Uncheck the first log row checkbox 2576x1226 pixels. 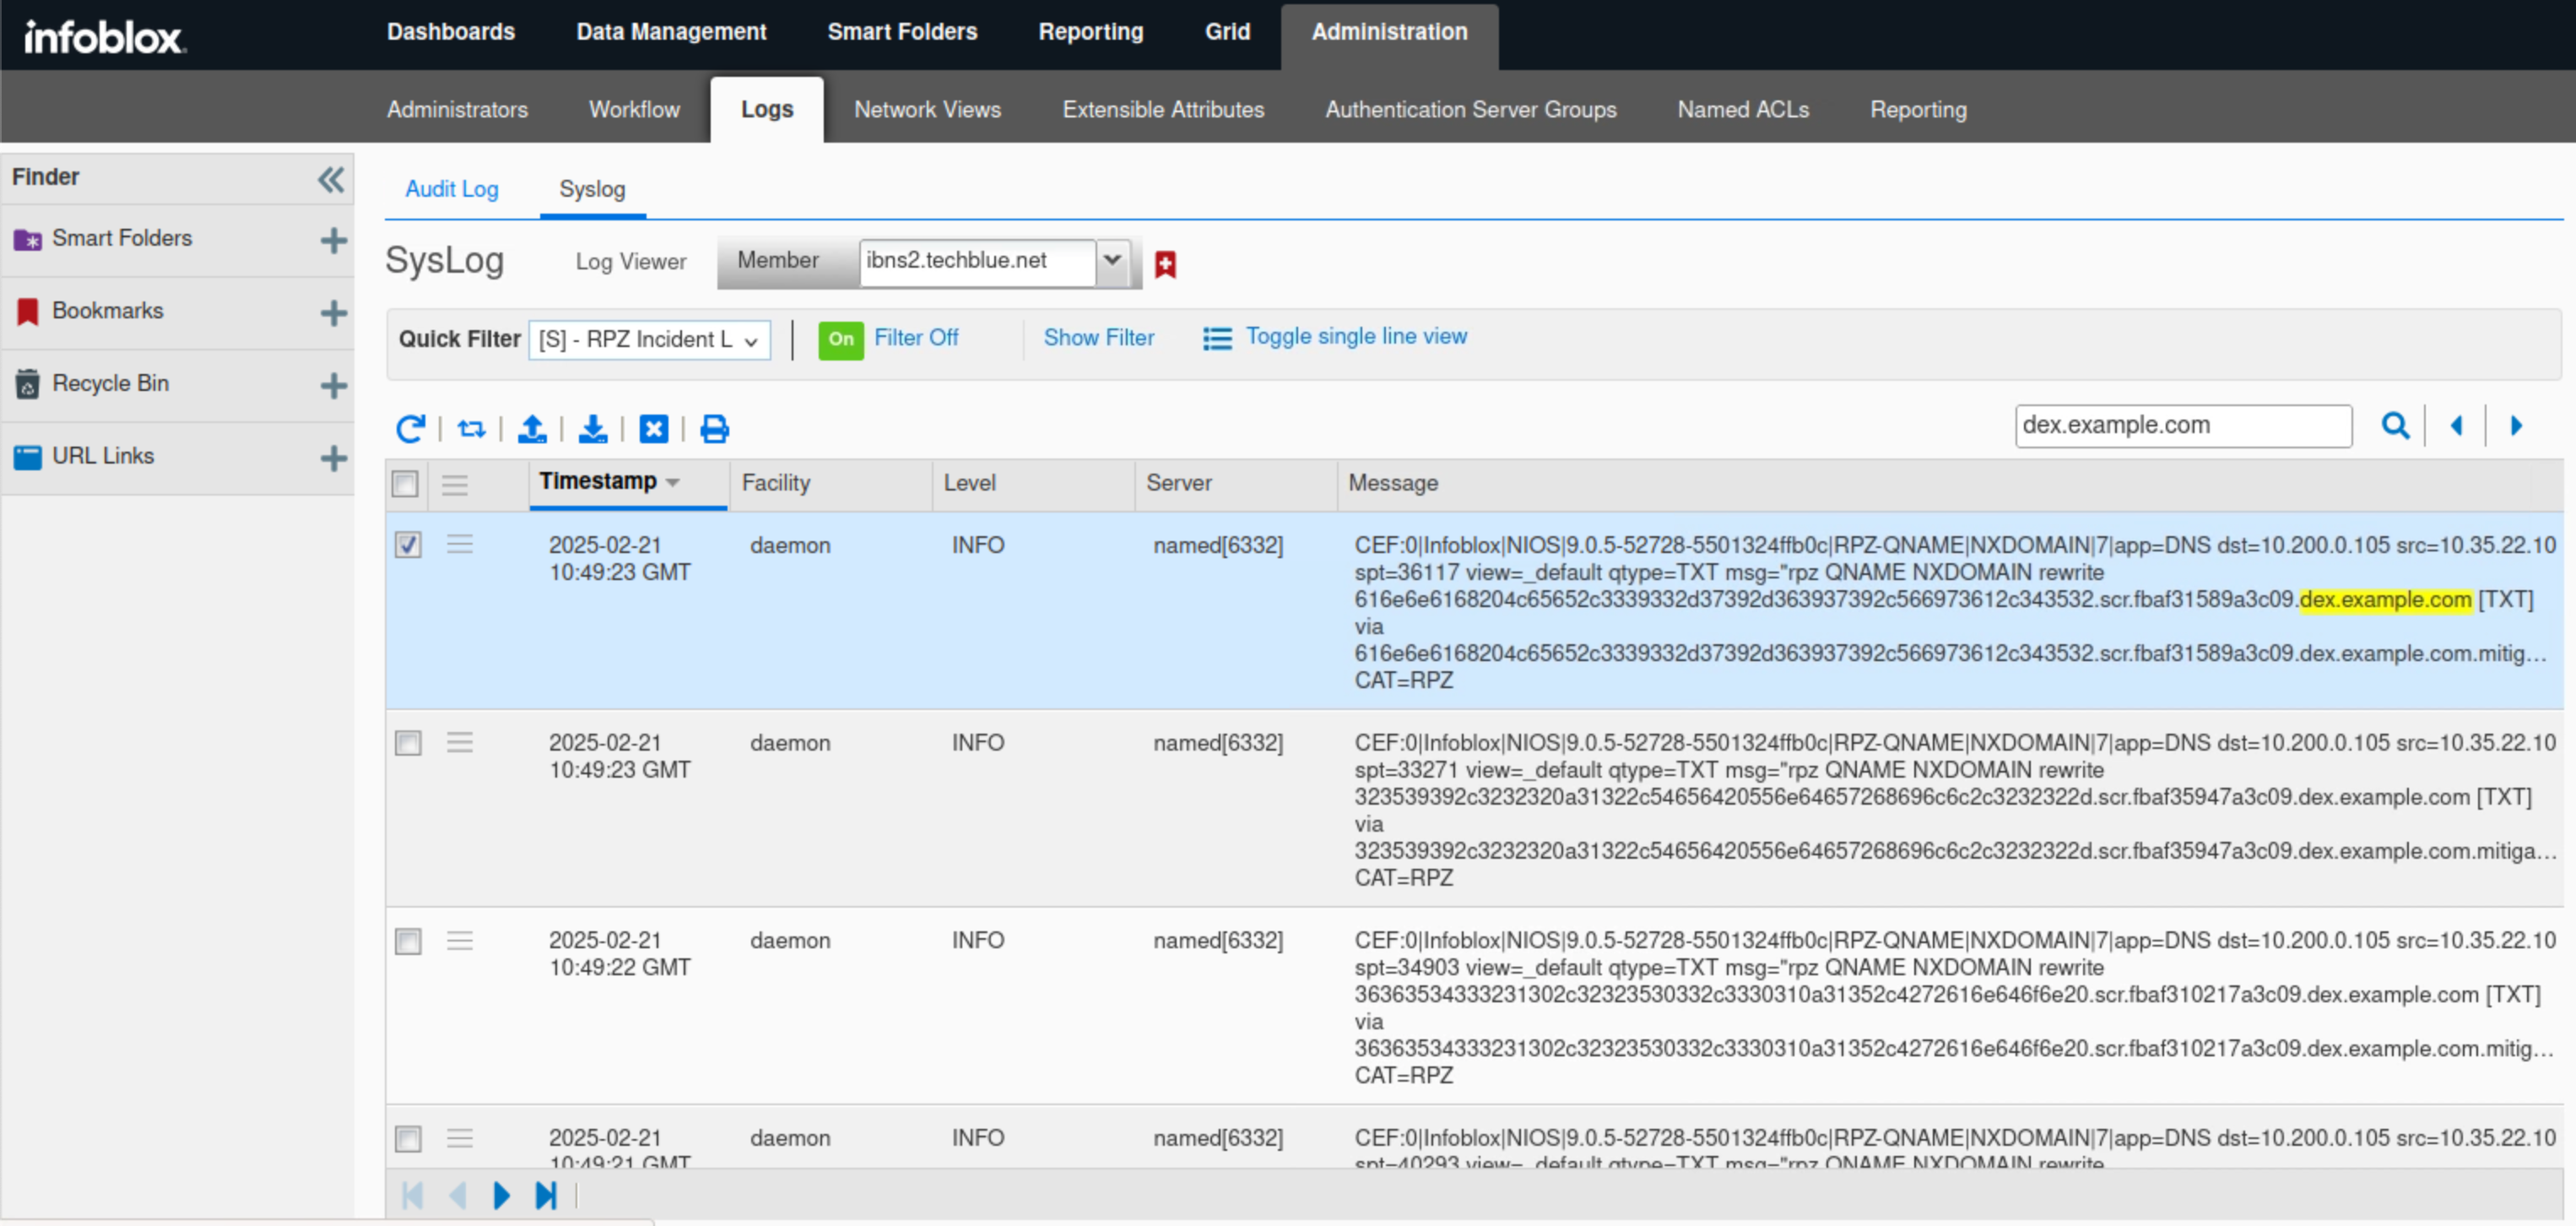pos(408,545)
